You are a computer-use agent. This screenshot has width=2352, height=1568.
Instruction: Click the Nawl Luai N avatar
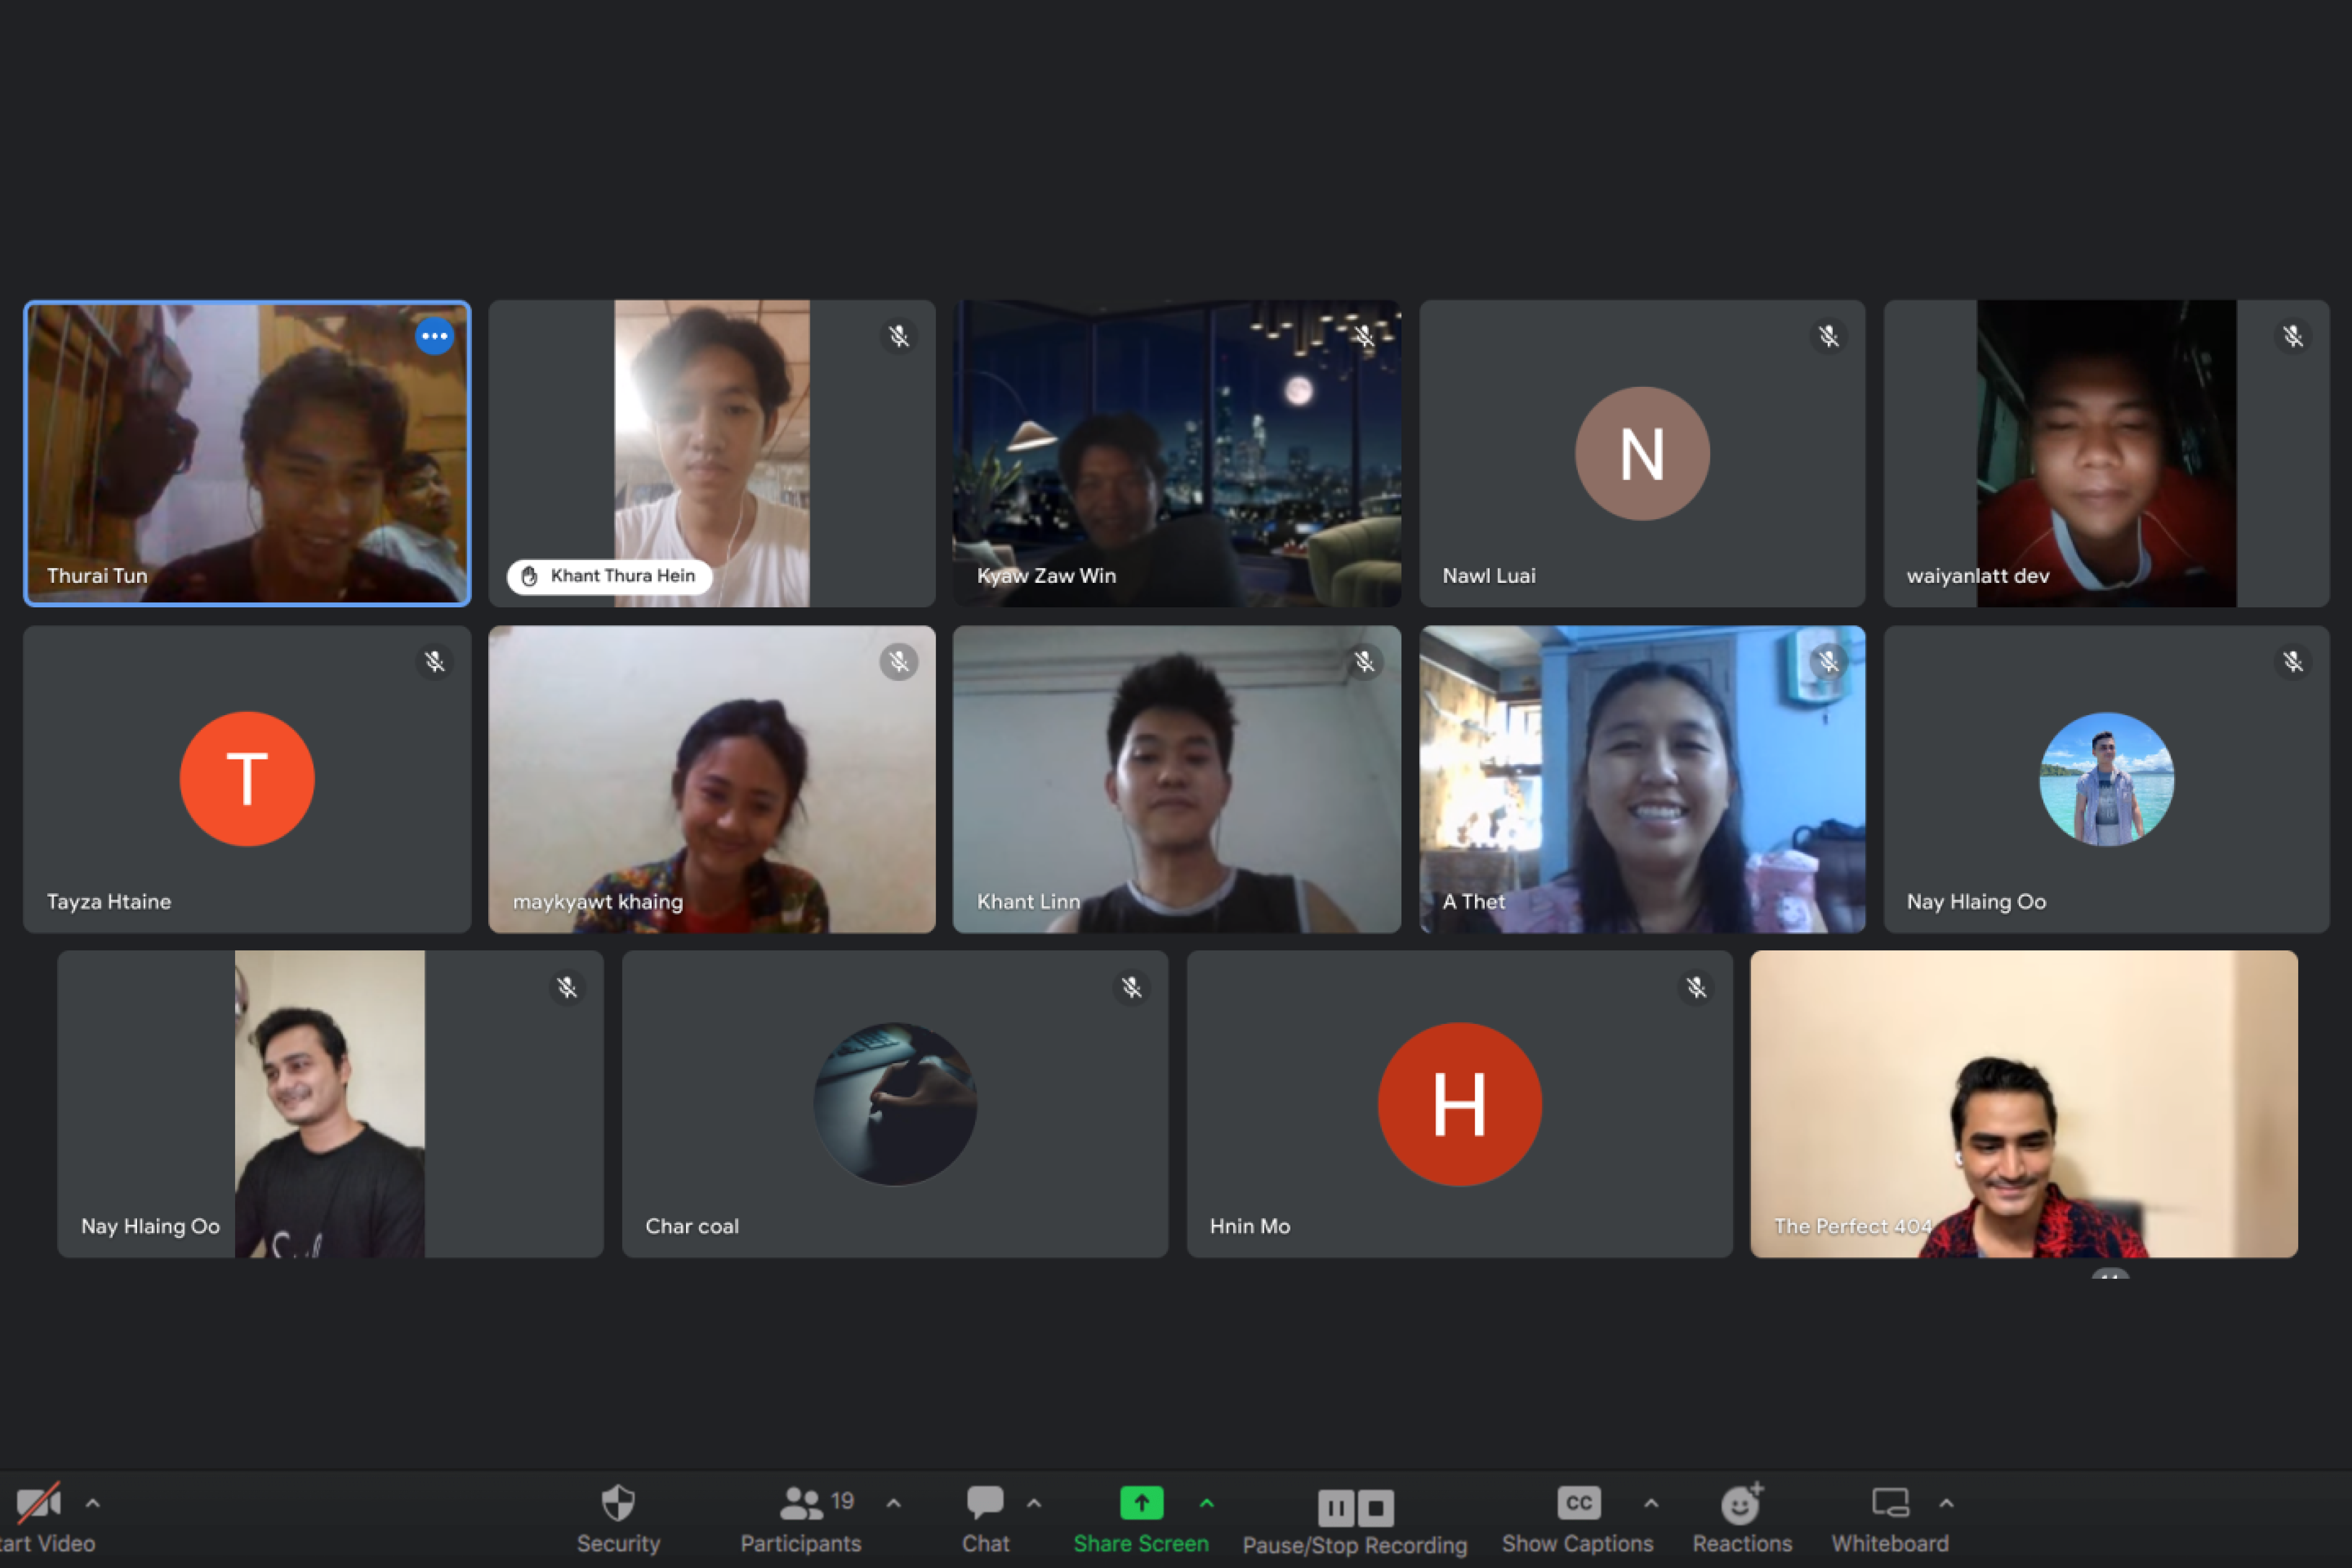click(1642, 453)
